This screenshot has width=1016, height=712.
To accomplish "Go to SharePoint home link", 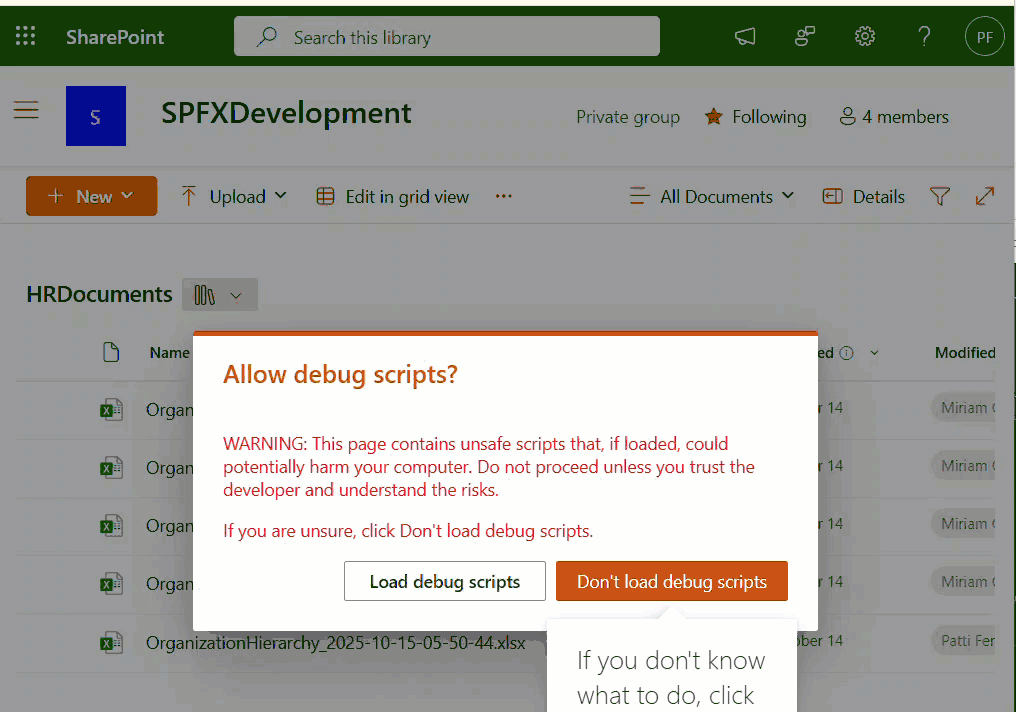I will tap(115, 38).
